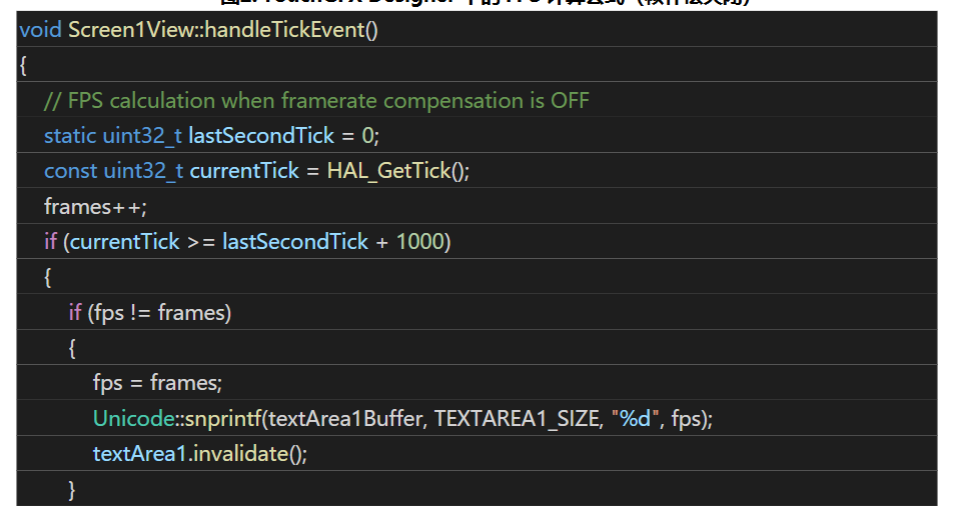Click the FPS calculation comment line

coord(316,101)
